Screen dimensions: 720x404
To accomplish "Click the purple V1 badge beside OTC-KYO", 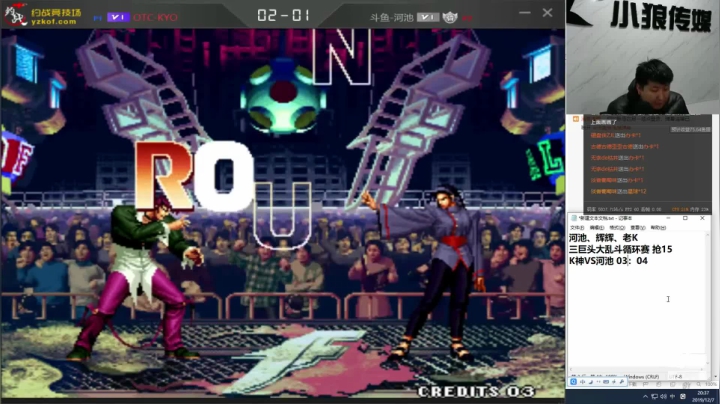I will pyautogui.click(x=118, y=17).
